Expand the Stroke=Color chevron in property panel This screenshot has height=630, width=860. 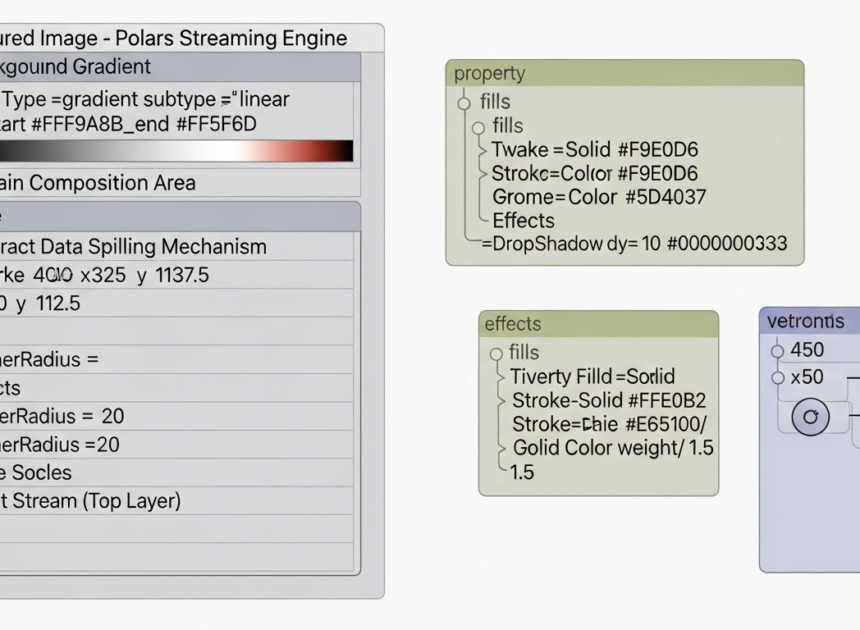point(484,173)
